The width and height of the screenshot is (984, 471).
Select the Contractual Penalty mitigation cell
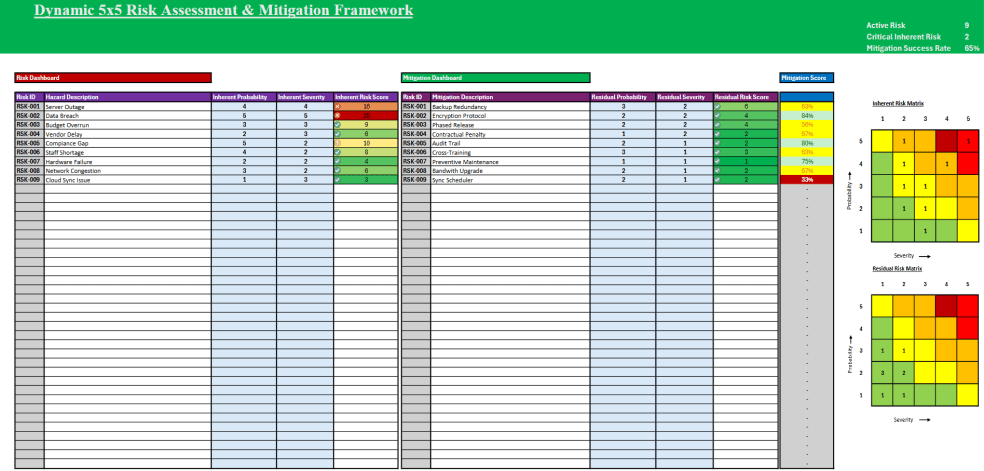tap(510, 134)
